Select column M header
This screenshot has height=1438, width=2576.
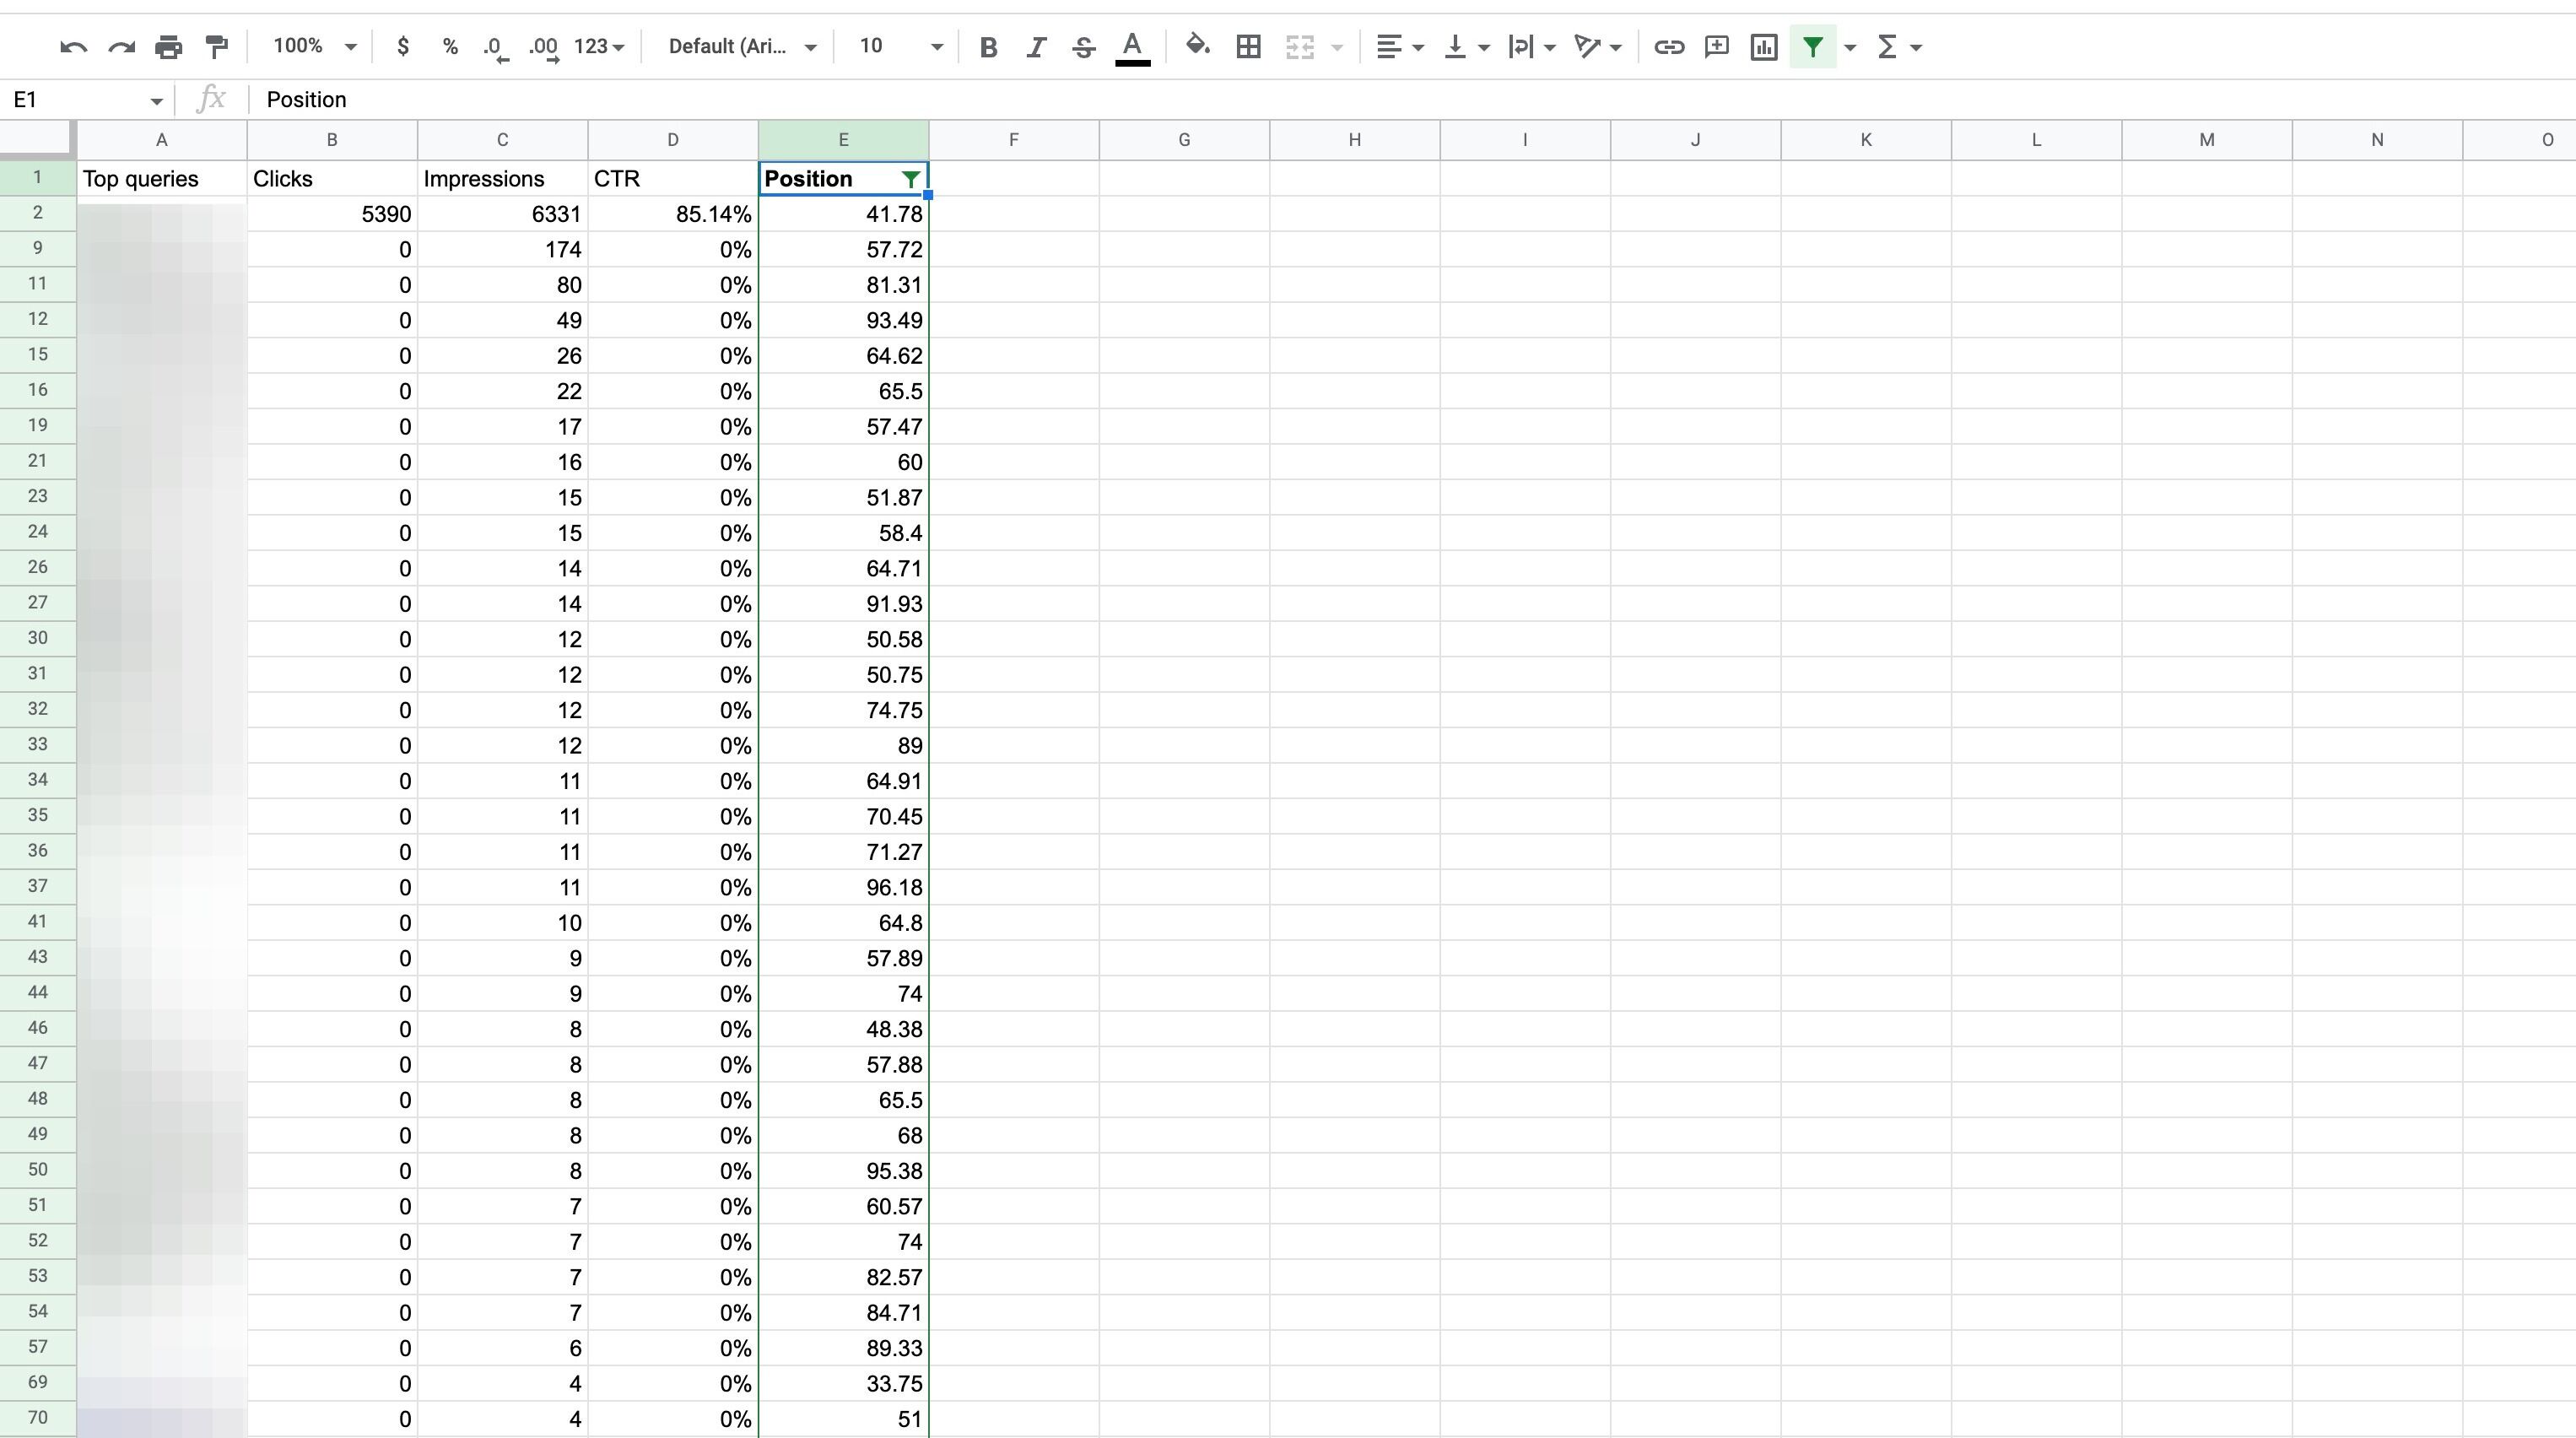pos(2207,140)
